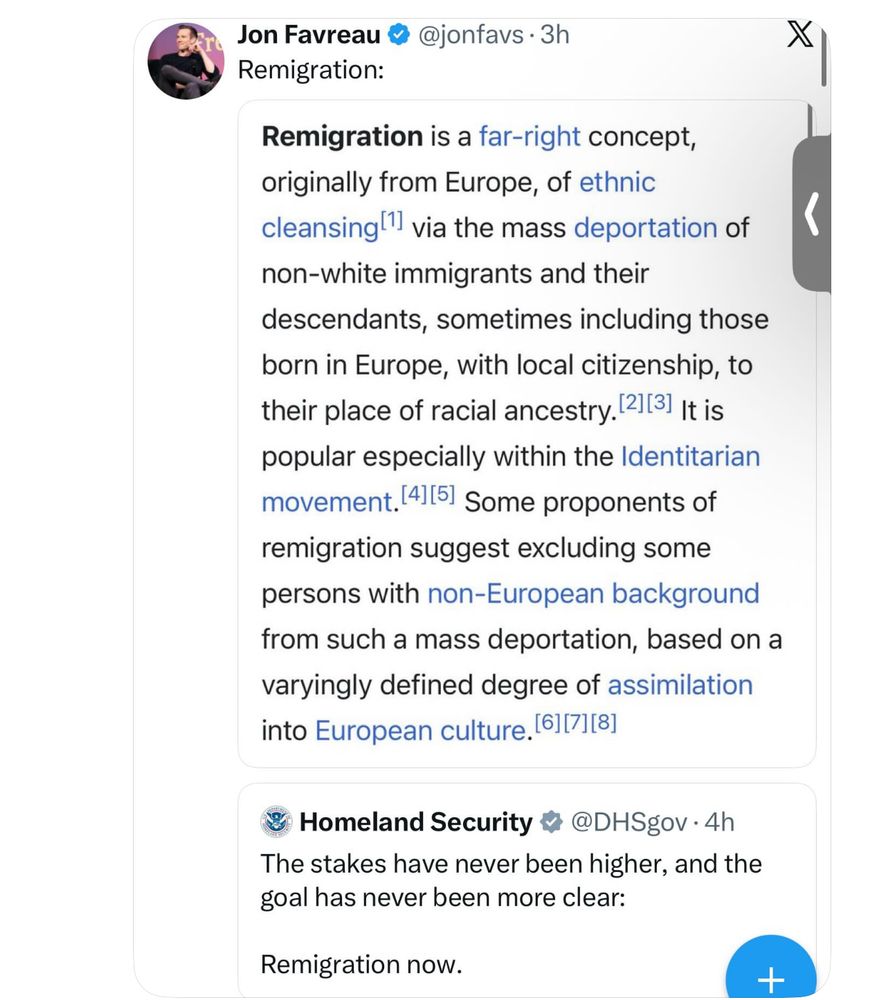Click Jon Favreau's verified badge
This screenshot has height=1000, width=893.
[x=397, y=35]
